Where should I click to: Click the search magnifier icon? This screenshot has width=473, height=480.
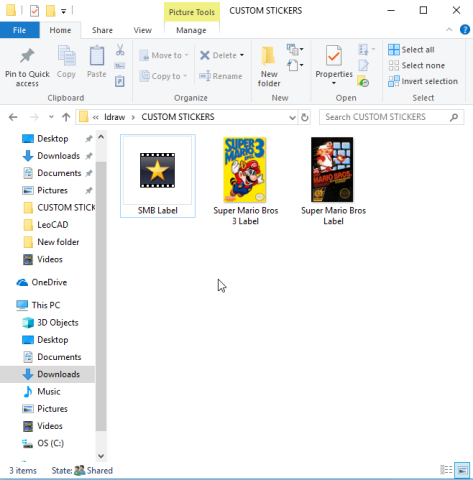(454, 117)
